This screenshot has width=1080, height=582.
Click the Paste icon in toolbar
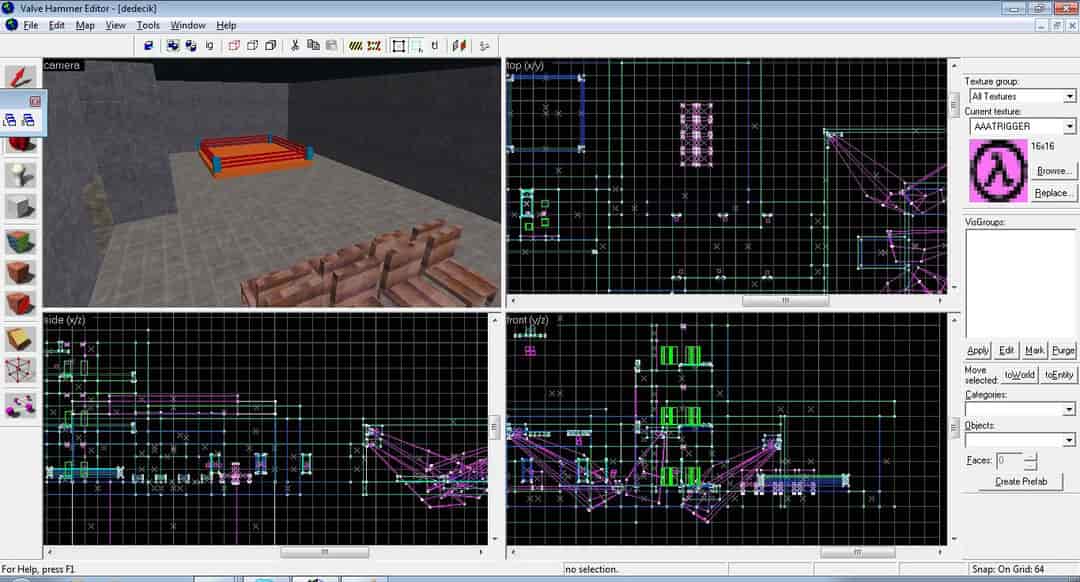point(331,45)
